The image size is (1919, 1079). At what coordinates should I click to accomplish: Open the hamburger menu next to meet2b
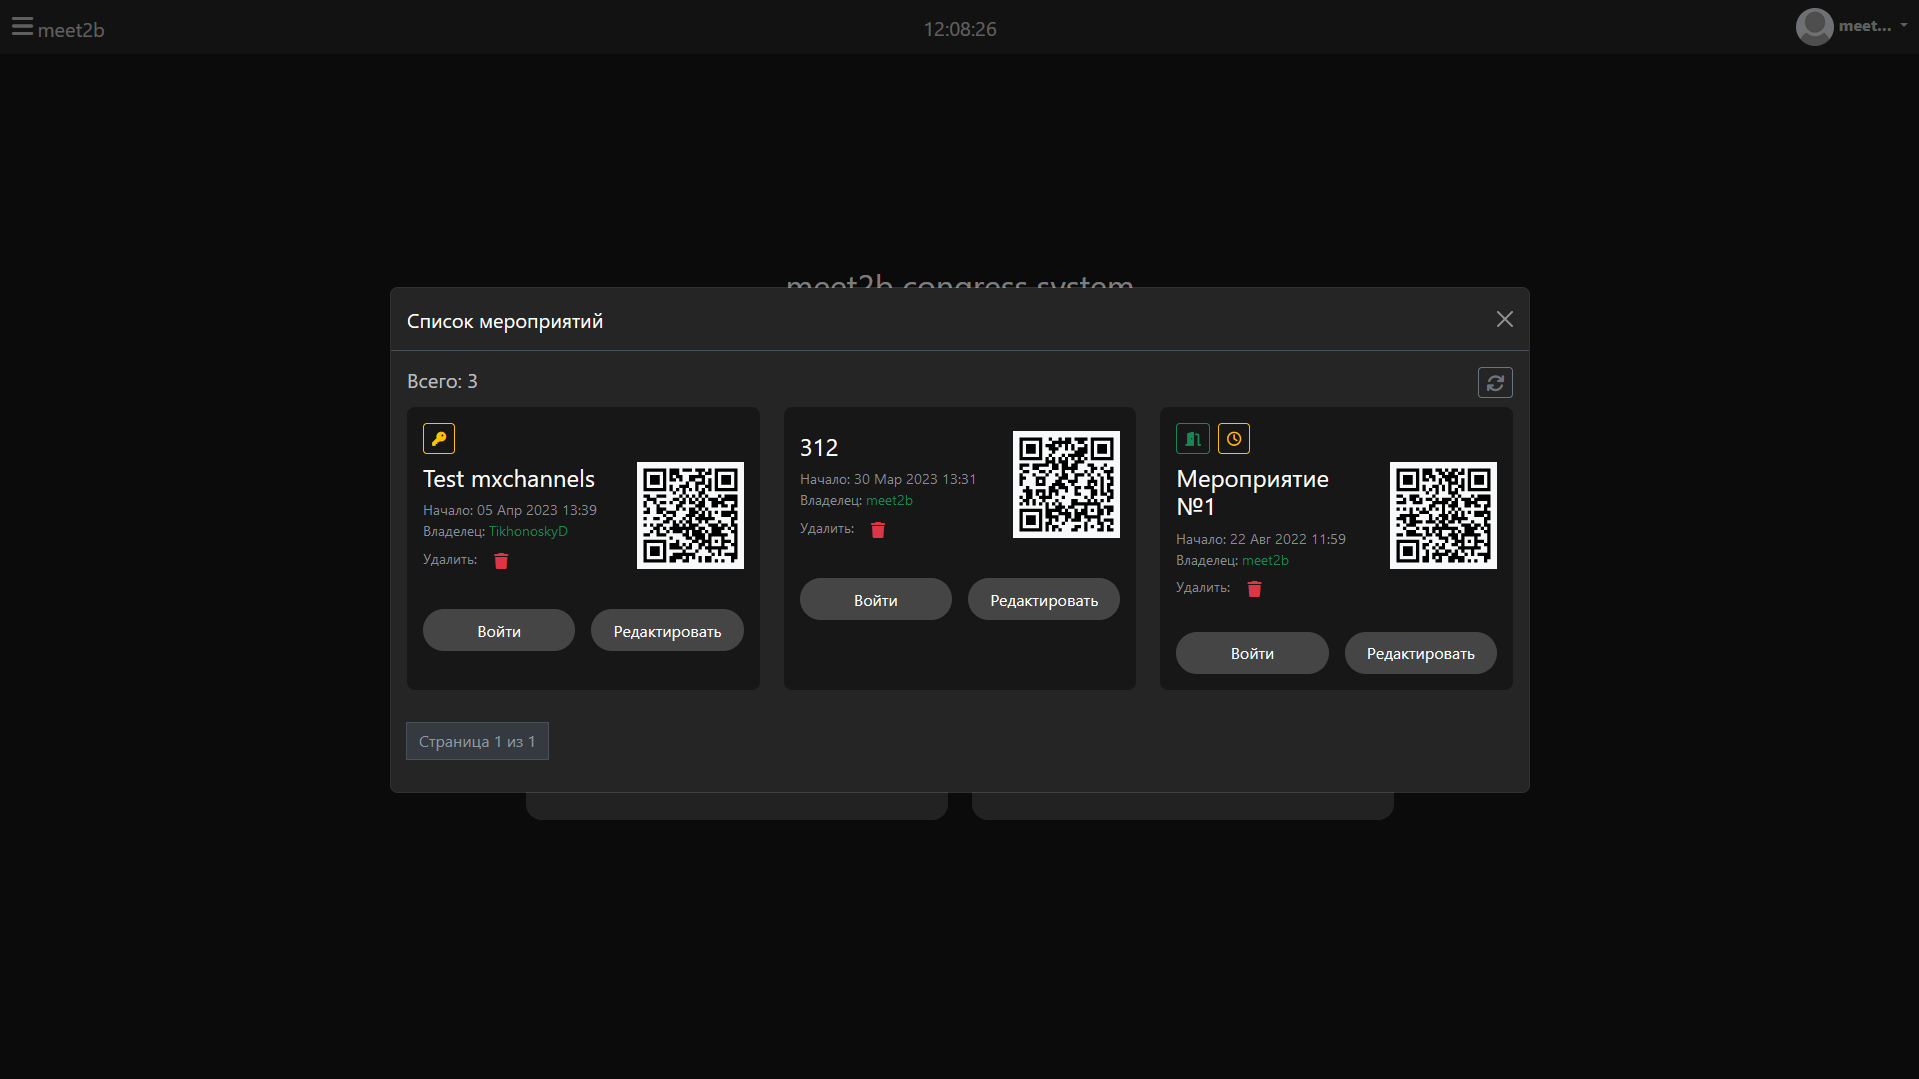22,27
